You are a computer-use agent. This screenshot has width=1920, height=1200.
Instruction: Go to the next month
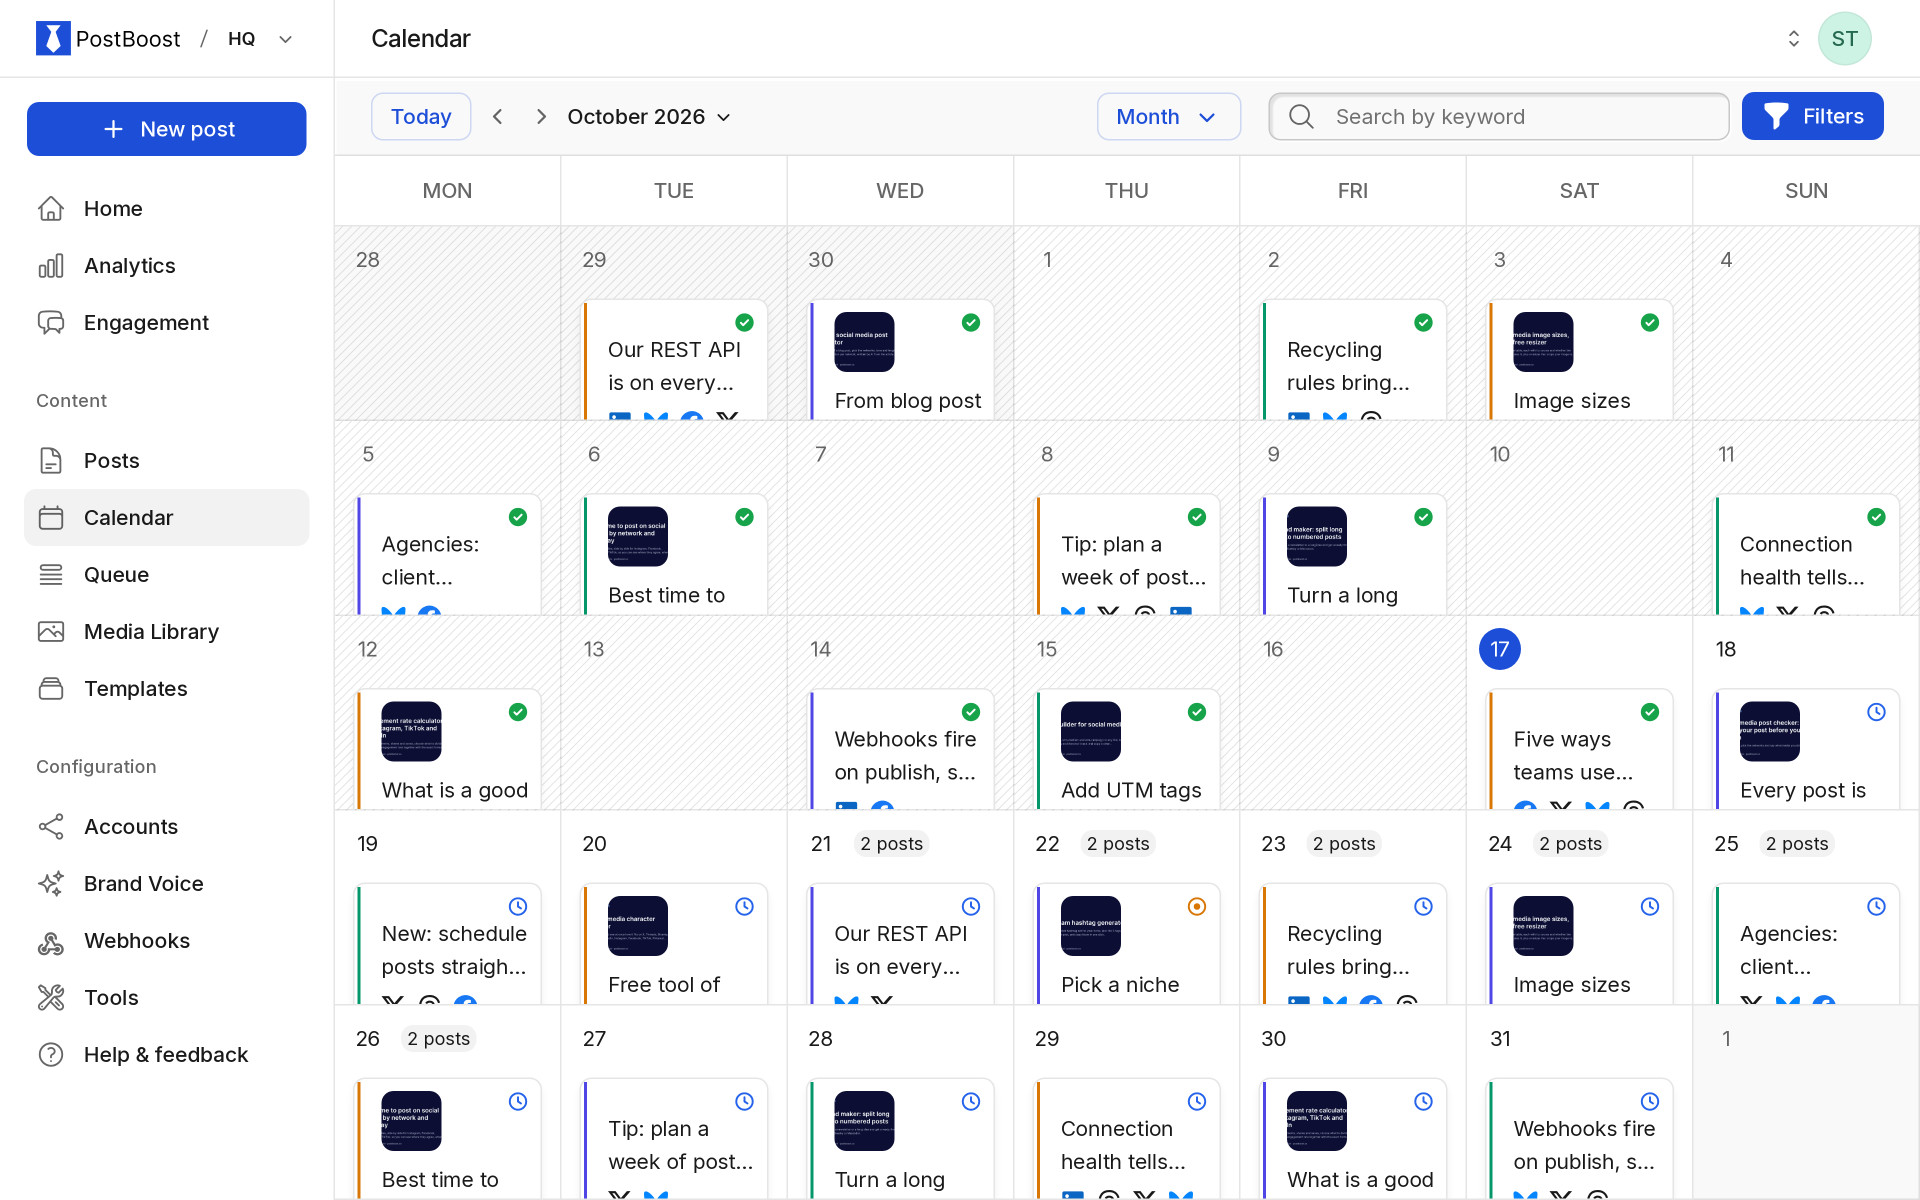541,117
